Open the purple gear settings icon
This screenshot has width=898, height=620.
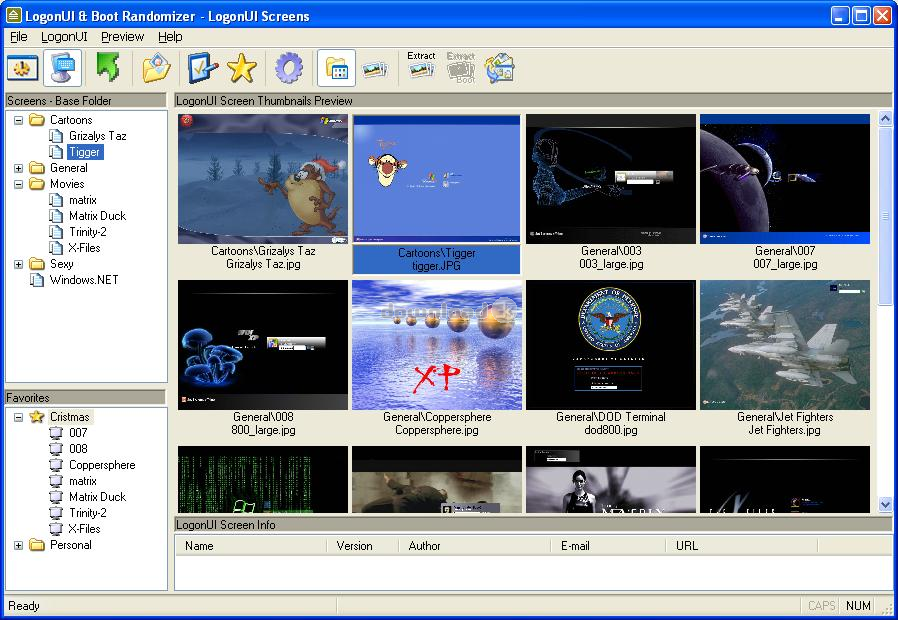point(289,68)
